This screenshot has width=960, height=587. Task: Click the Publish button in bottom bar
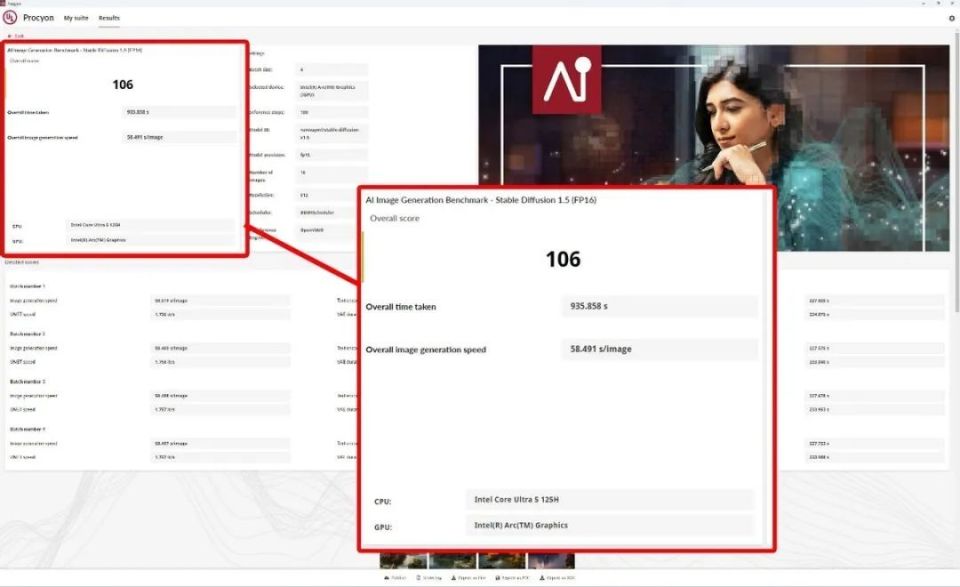point(395,578)
